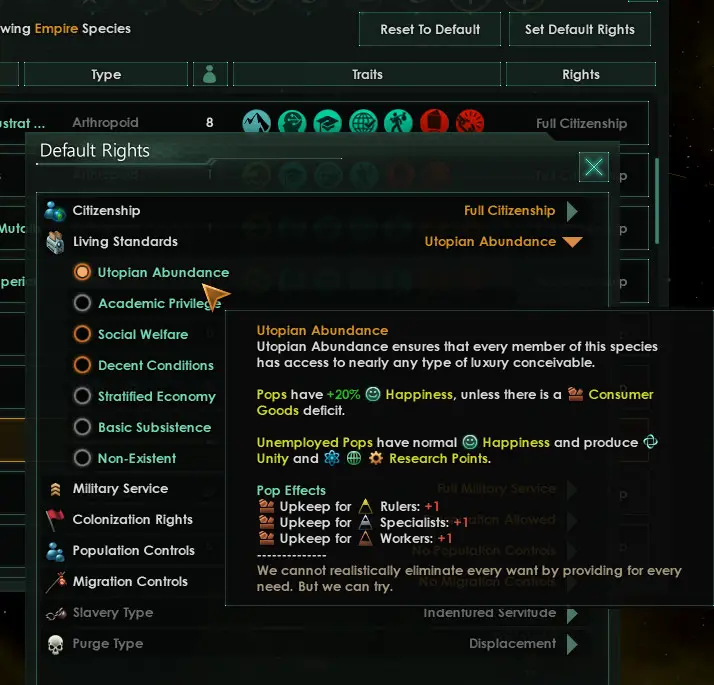Click the Citizenship globe people icon
The image size is (714, 685).
coord(55,211)
